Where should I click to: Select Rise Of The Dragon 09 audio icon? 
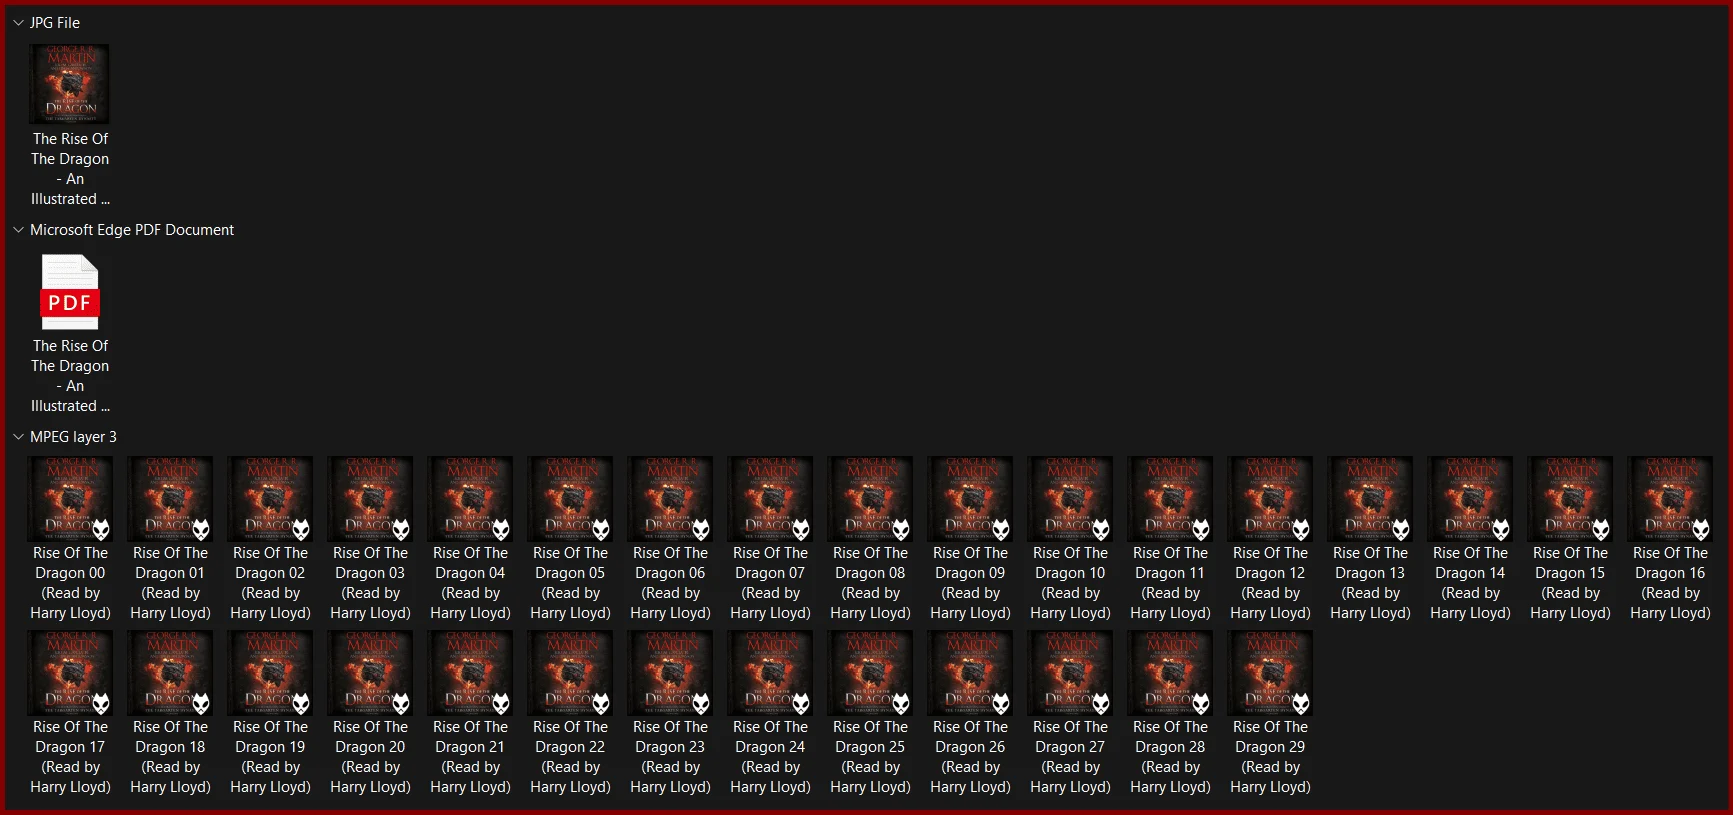point(970,499)
